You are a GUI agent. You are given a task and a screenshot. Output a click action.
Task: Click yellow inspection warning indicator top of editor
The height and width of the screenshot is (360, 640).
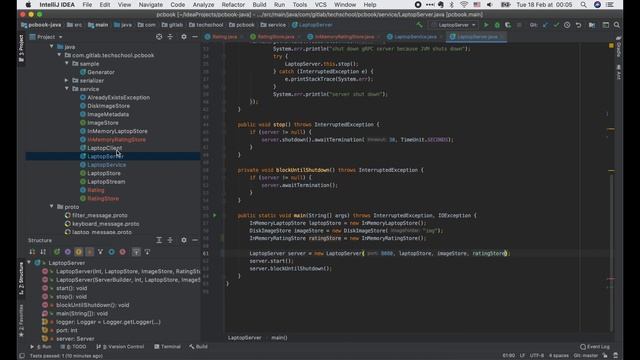(611, 45)
